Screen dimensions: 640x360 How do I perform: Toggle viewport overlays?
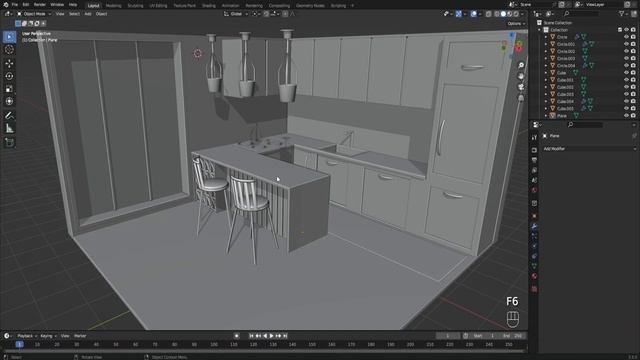(473, 14)
